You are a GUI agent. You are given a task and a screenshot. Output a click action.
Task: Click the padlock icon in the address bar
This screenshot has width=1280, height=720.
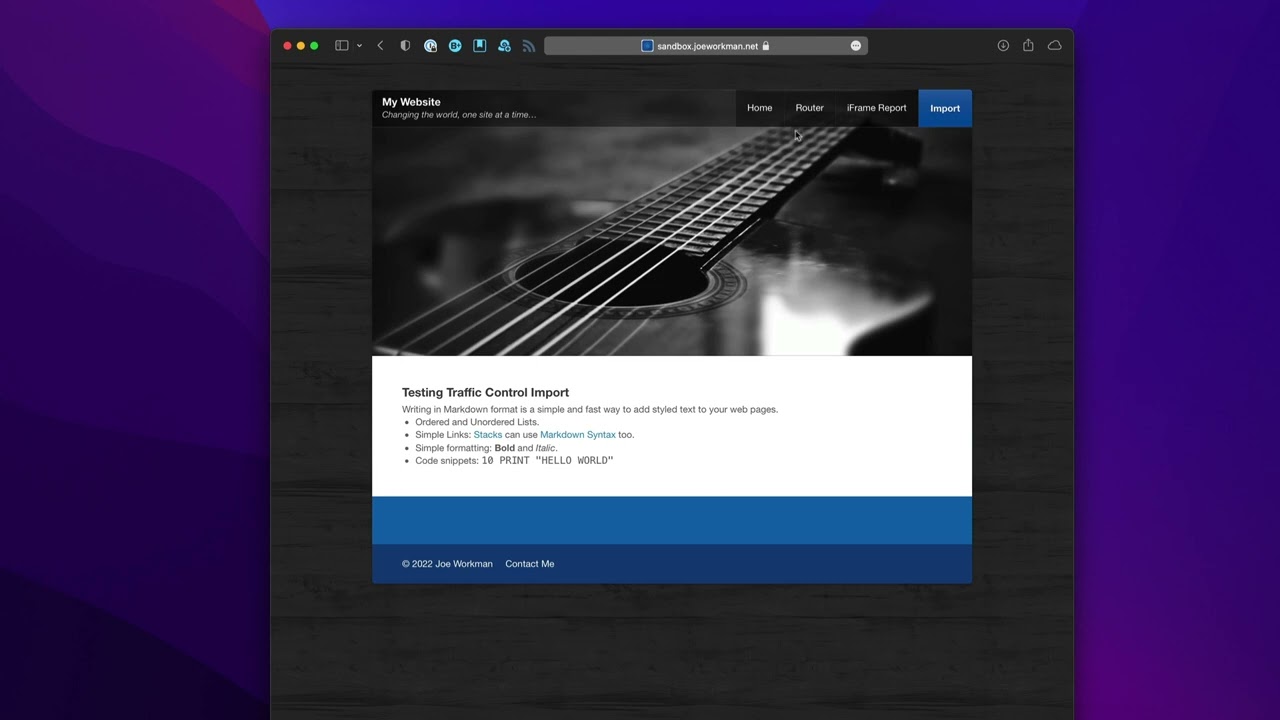(x=766, y=46)
